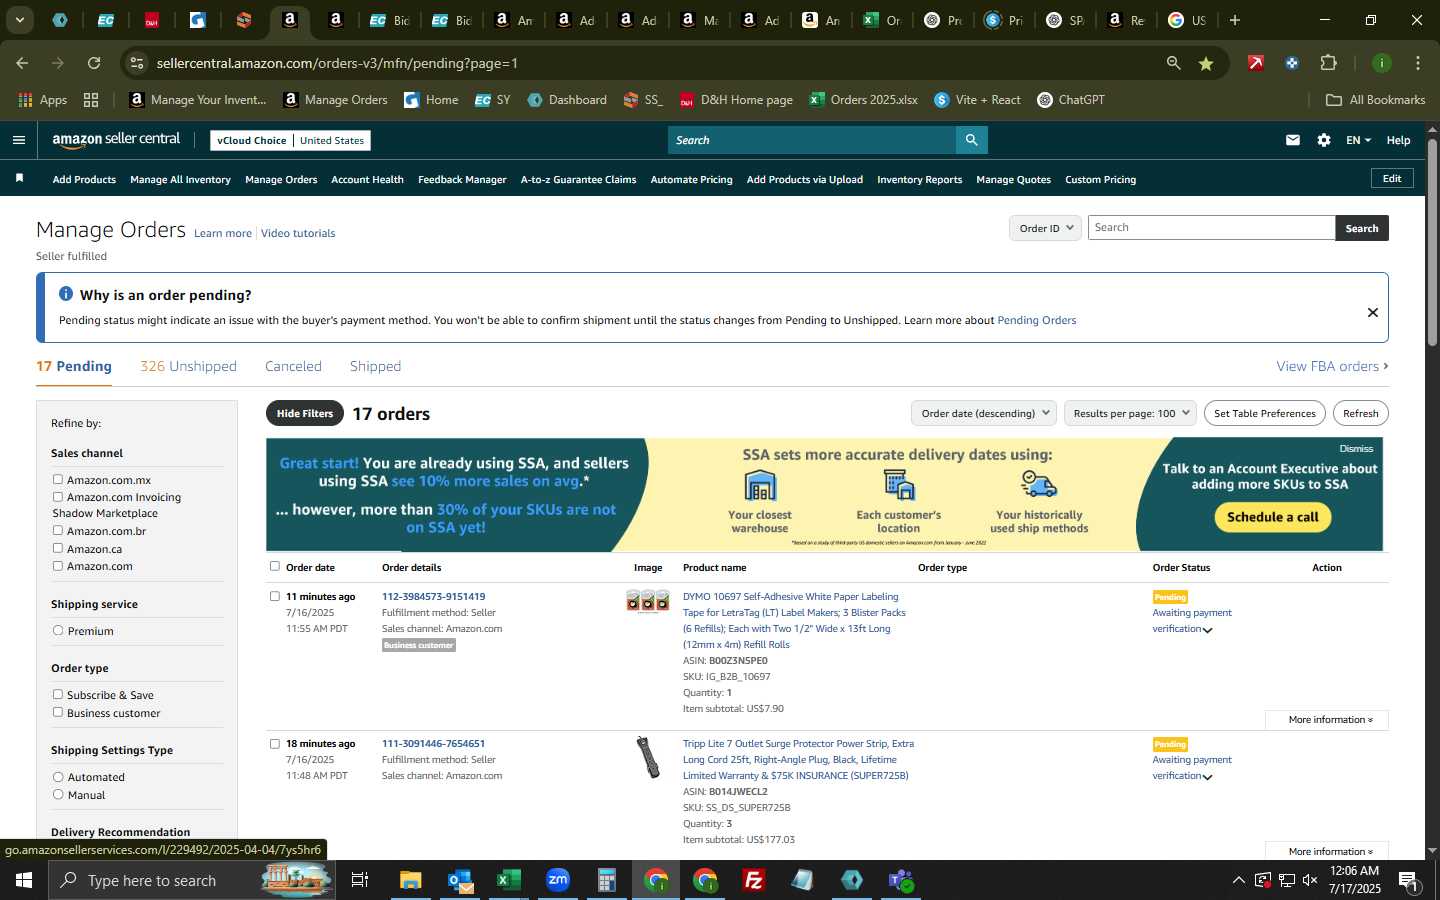Click the Set Table Preferences button
1440x900 pixels.
click(1265, 413)
